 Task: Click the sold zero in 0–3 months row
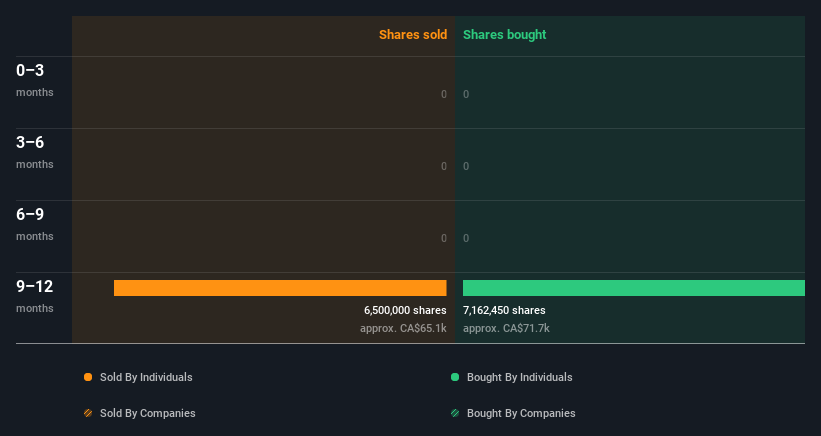point(443,94)
